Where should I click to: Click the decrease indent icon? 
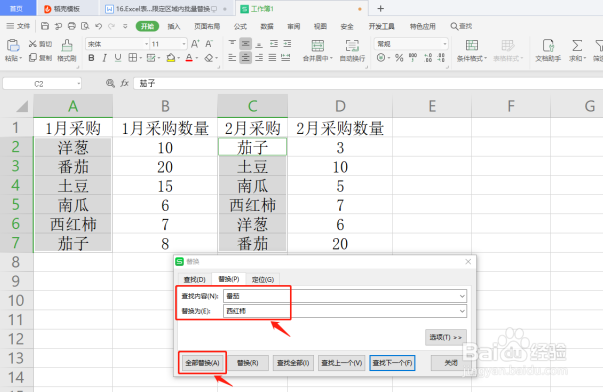(273, 43)
